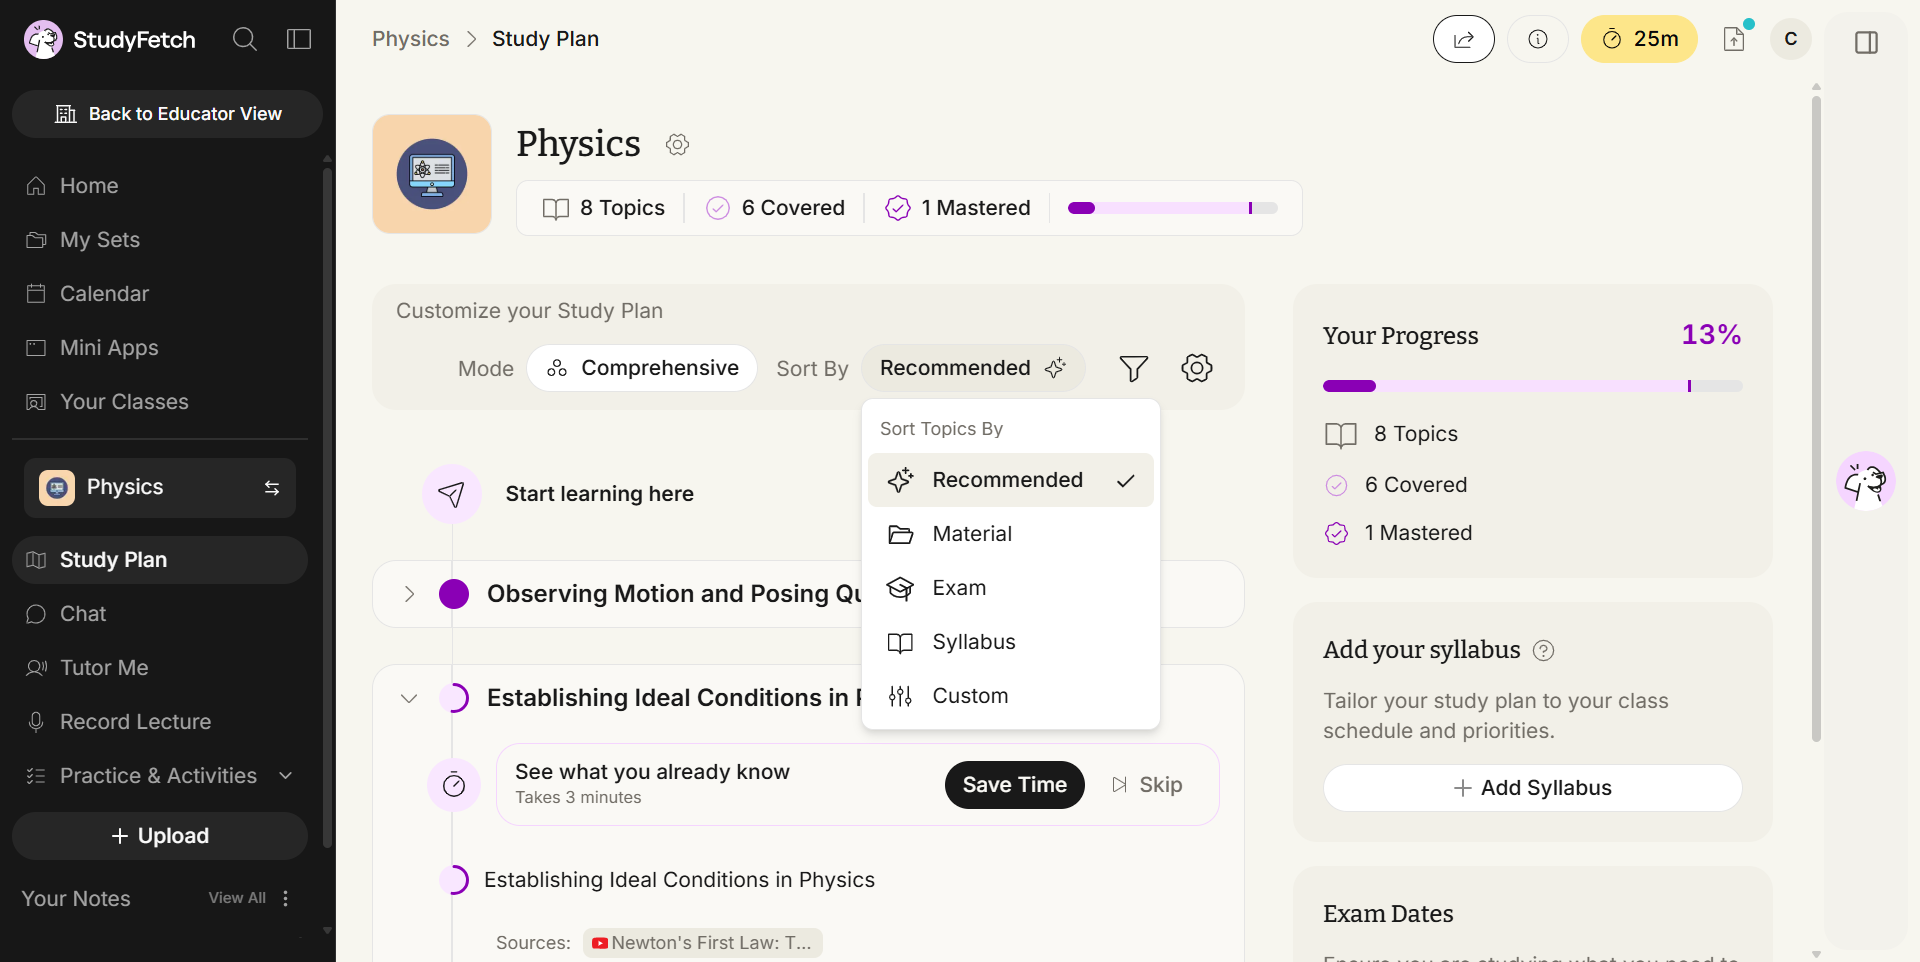Click the sidebar vertical scrollbar
1920x962 pixels.
(327, 508)
